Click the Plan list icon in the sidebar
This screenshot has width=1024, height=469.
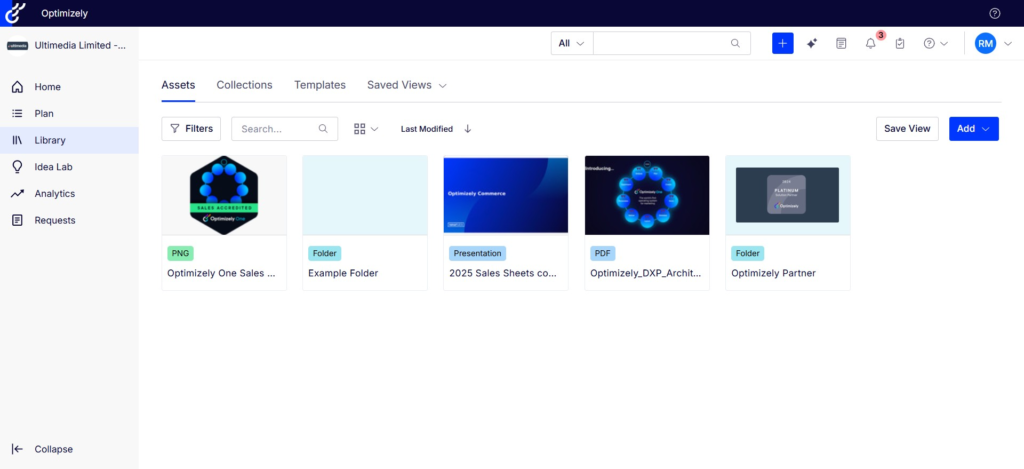[x=18, y=114]
